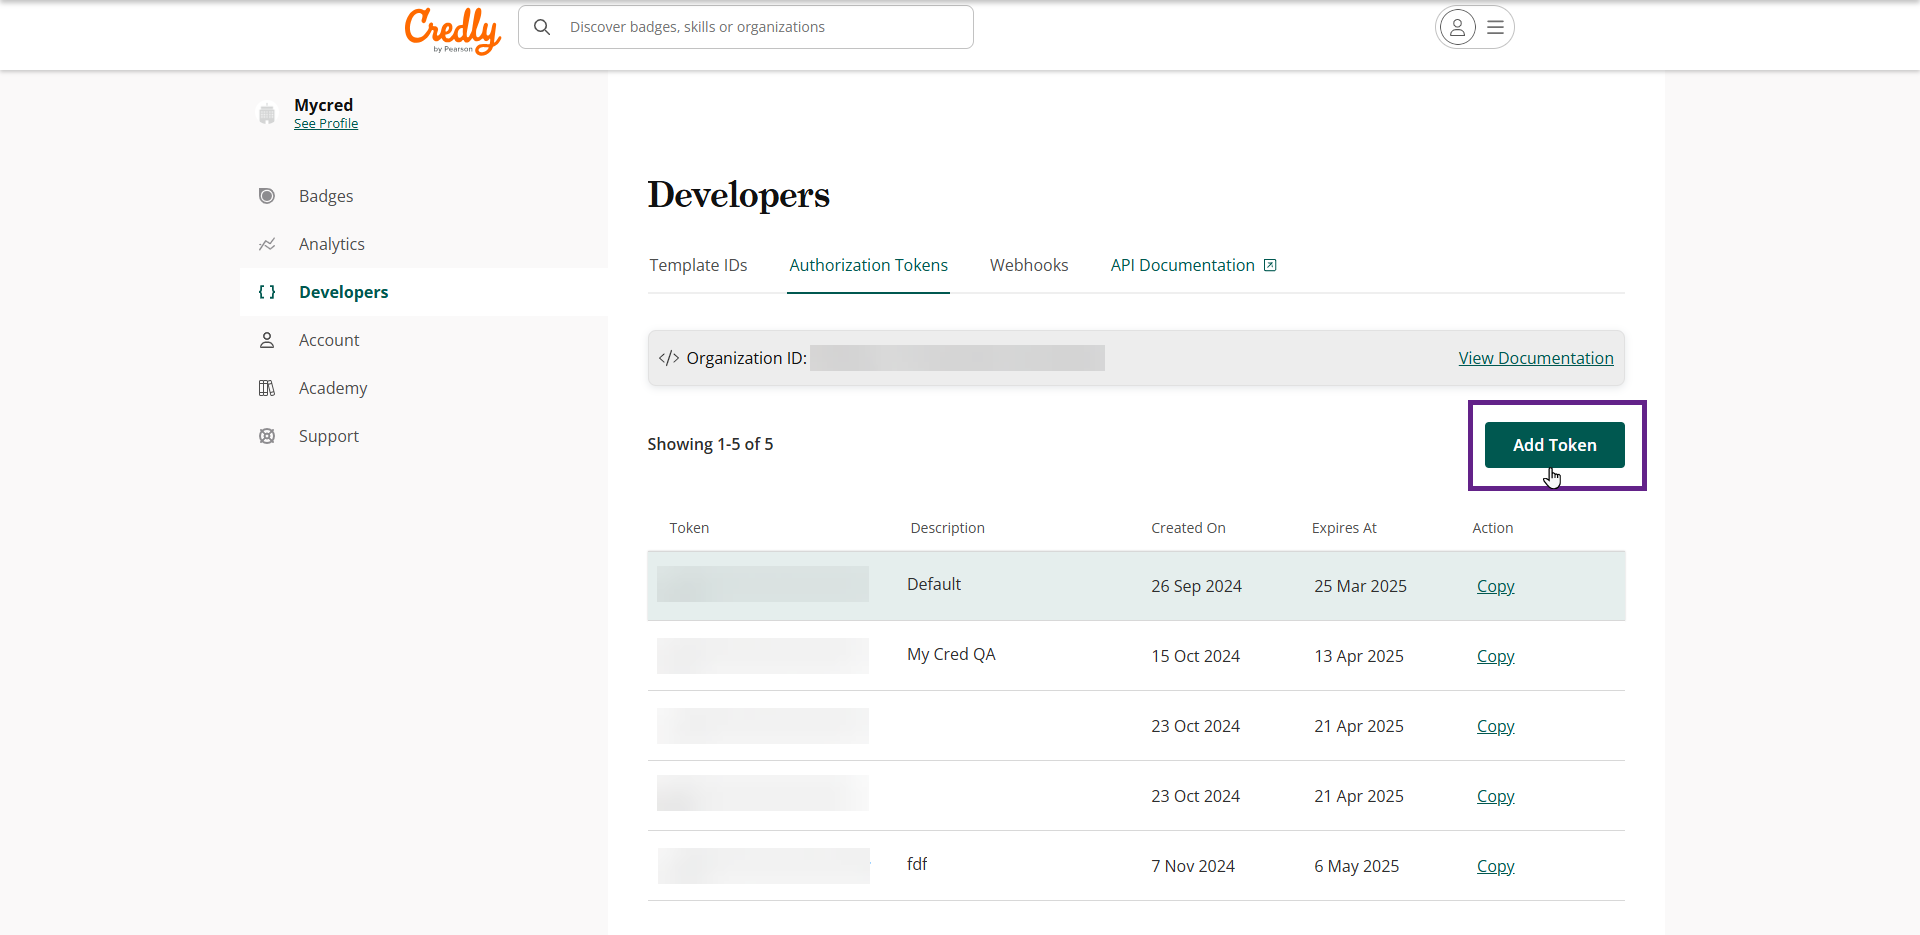The width and height of the screenshot is (1920, 935).
Task: Click the search magnifier icon
Action: click(542, 27)
